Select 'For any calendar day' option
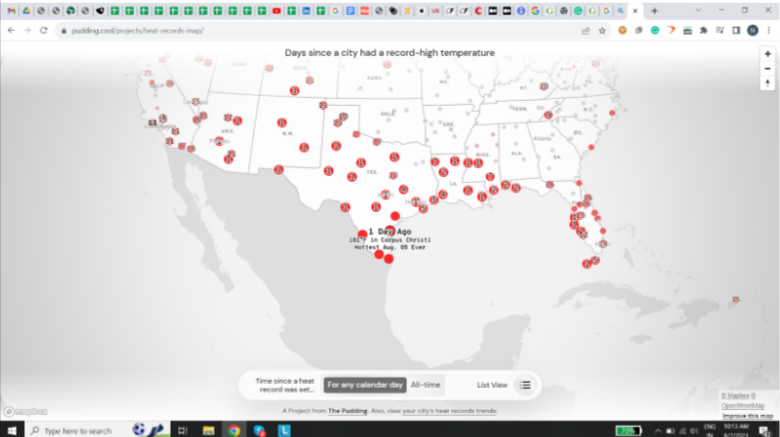 pyautogui.click(x=365, y=385)
